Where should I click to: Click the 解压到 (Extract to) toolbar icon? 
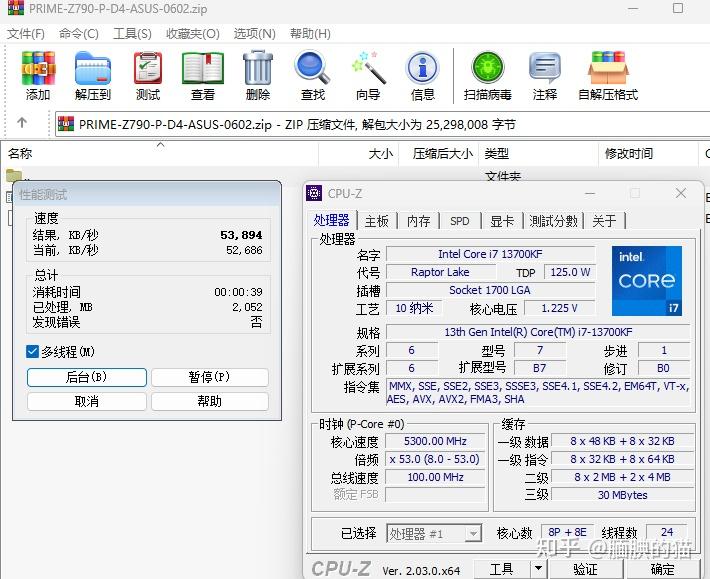(x=93, y=68)
